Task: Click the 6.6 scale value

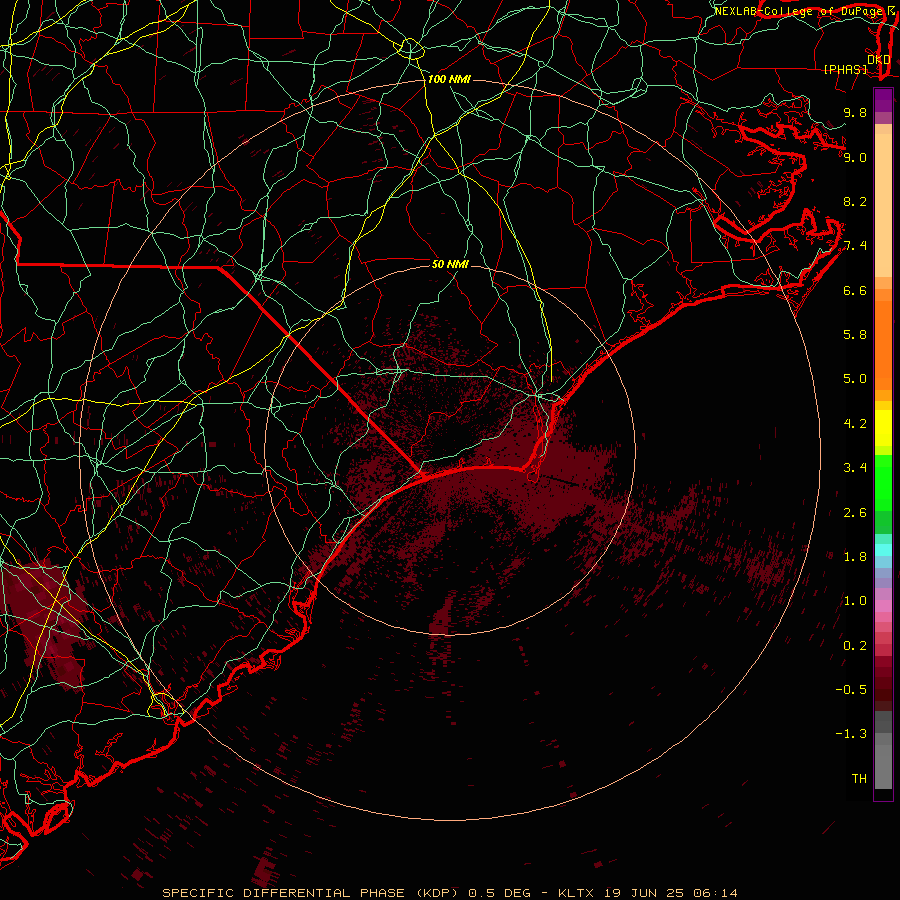Action: tap(855, 290)
